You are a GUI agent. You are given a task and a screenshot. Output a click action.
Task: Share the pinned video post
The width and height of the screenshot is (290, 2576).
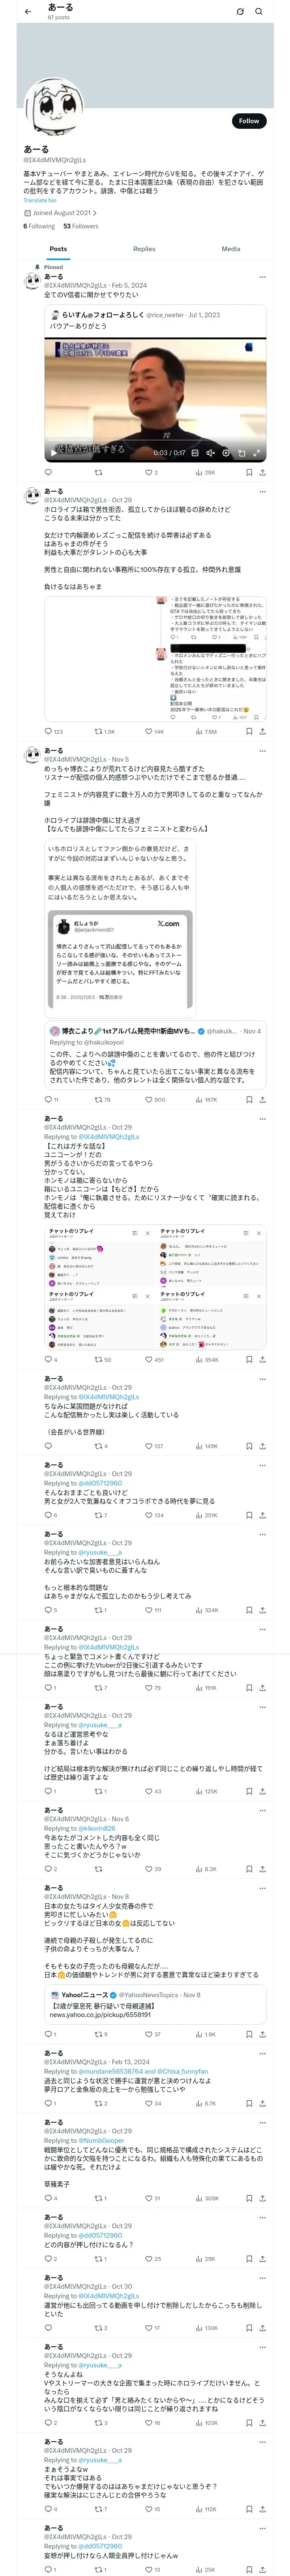click(262, 472)
